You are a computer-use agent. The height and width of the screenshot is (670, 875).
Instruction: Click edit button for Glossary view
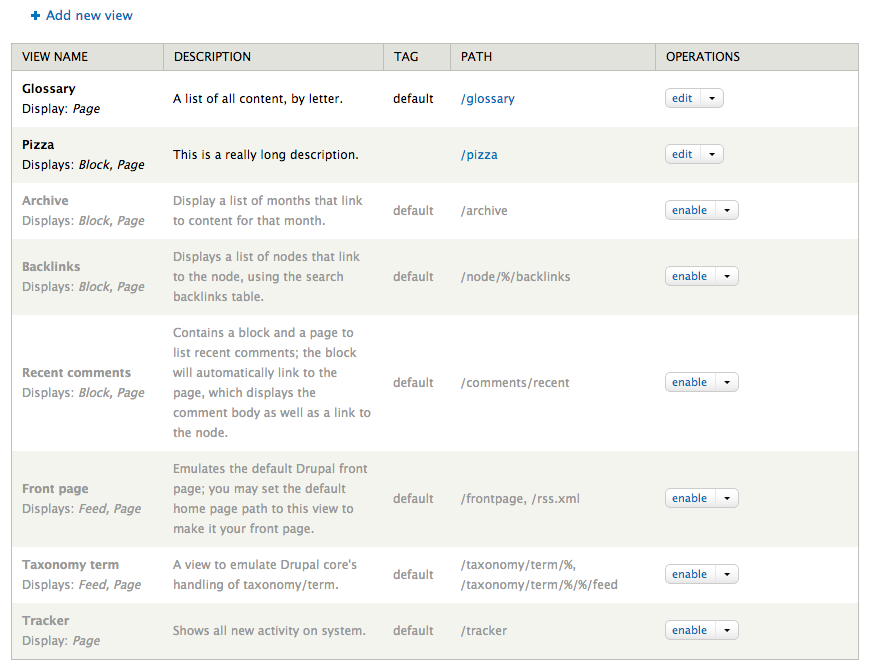tap(682, 98)
